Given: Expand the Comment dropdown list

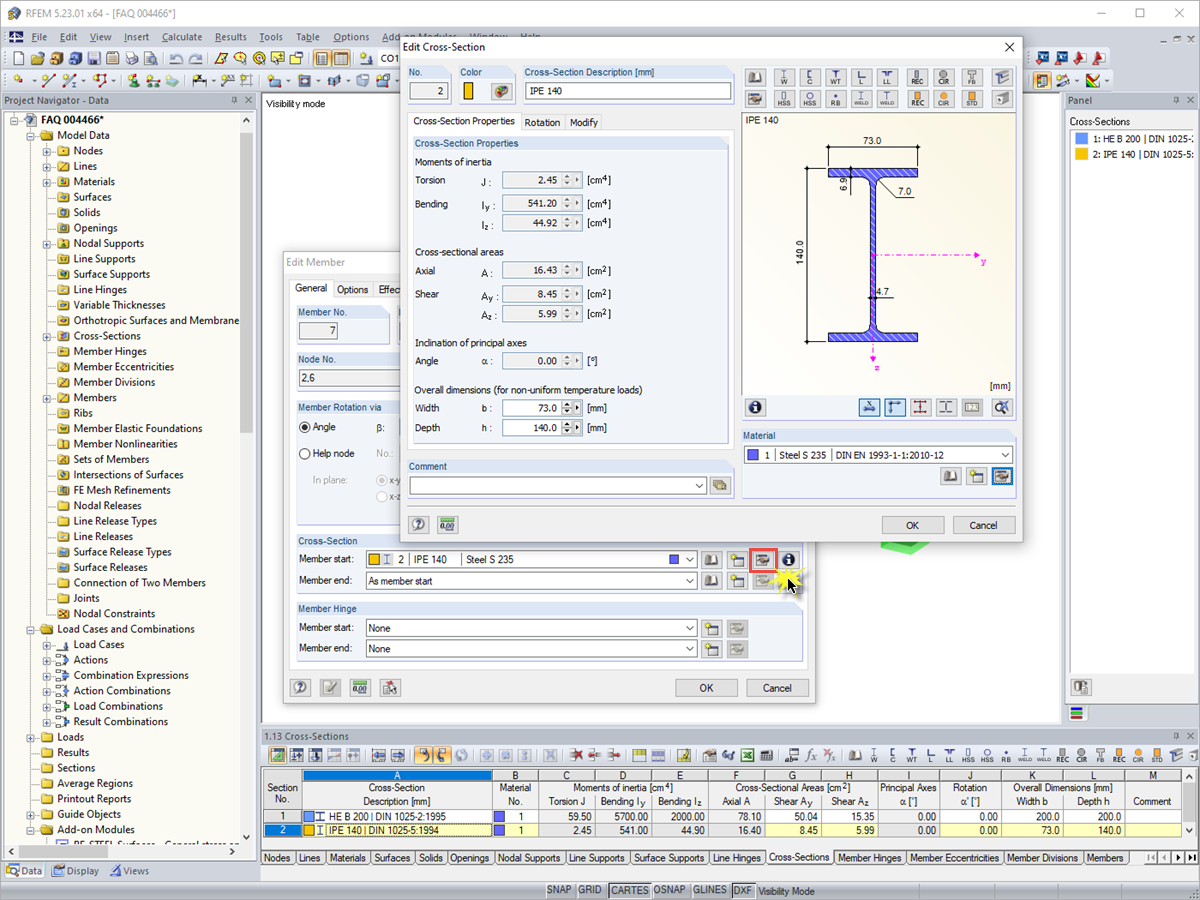Looking at the screenshot, I should (x=699, y=486).
